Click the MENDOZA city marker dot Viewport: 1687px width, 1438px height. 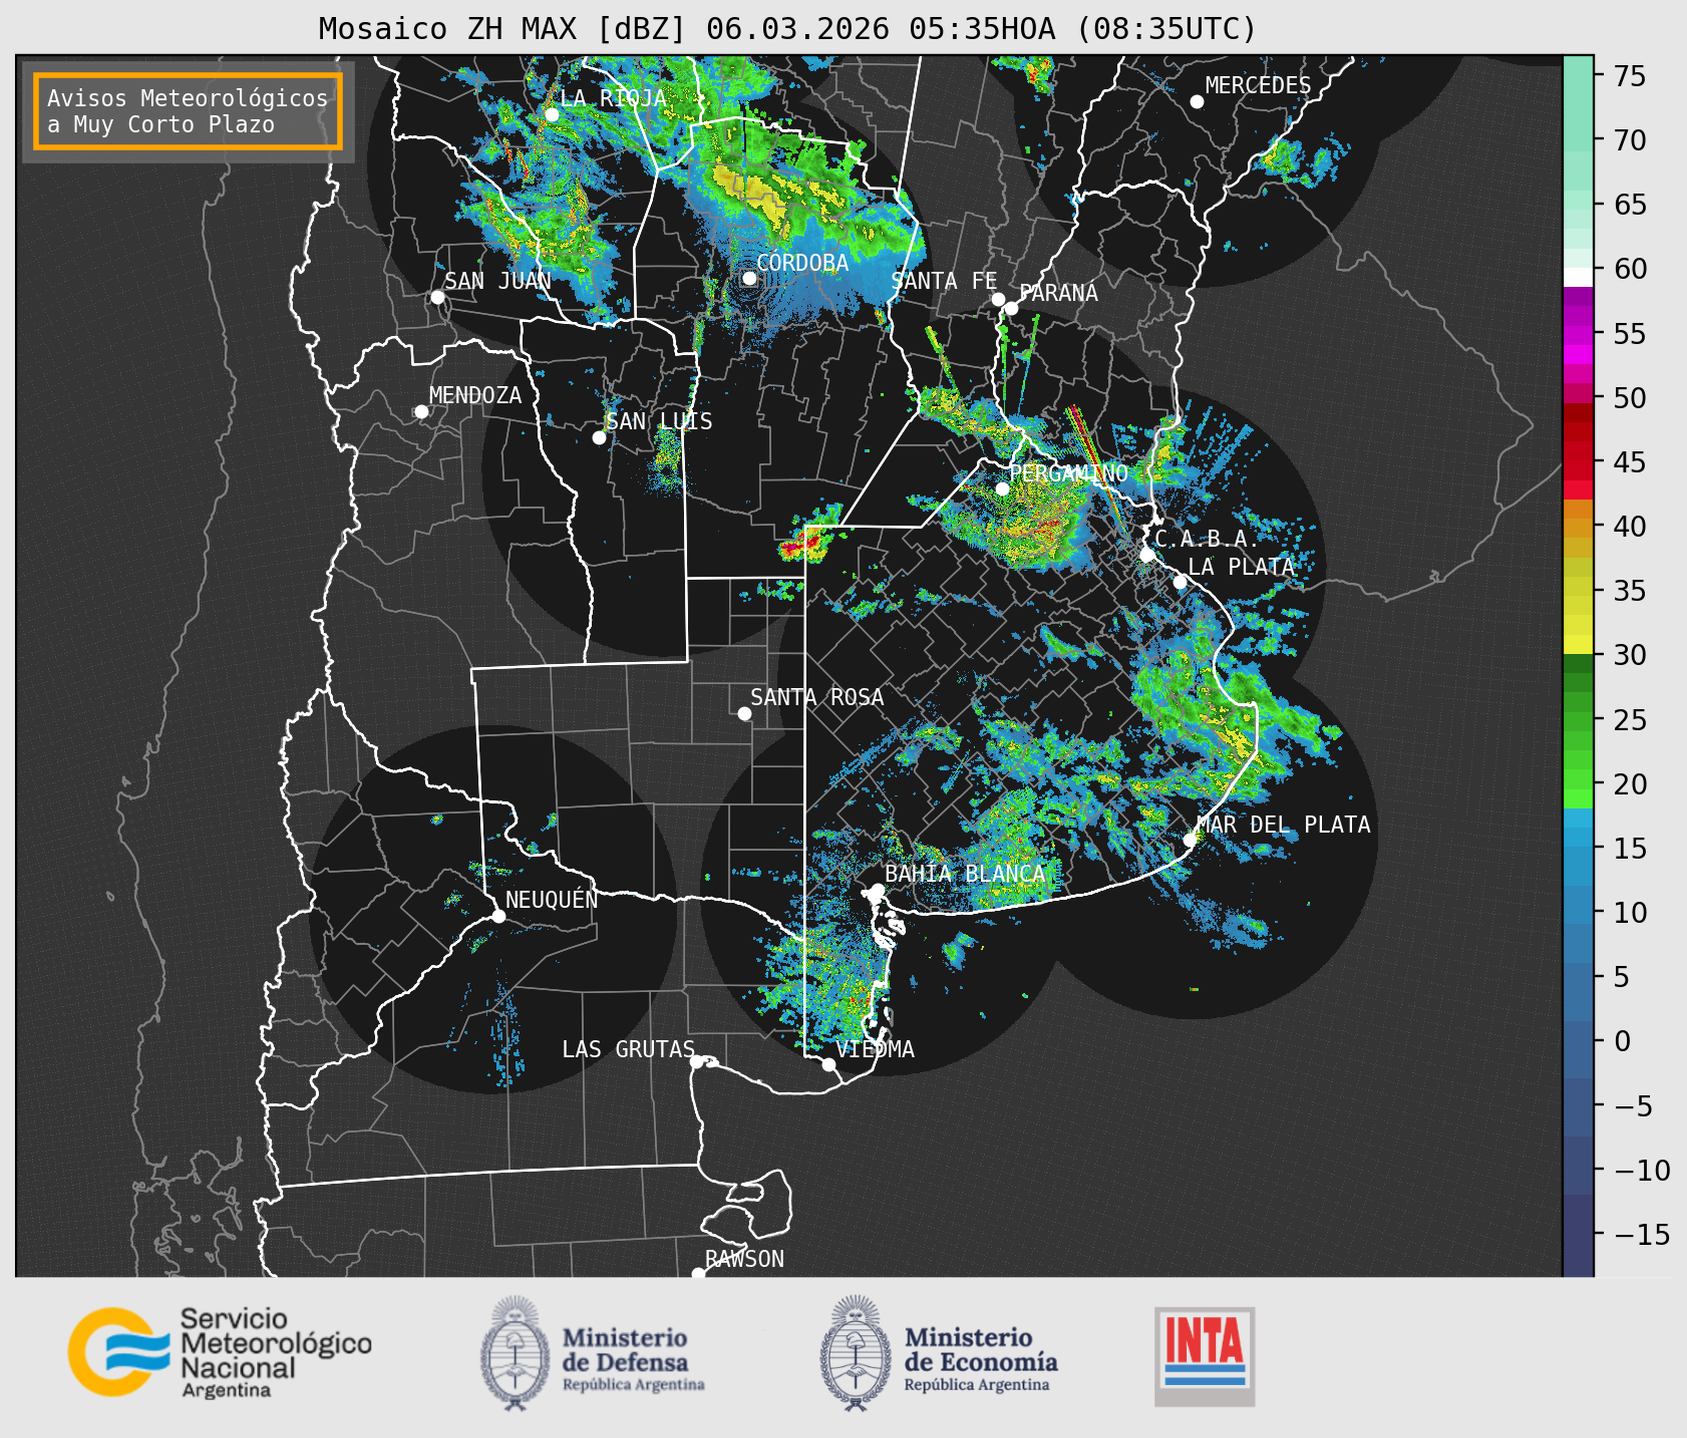pyautogui.click(x=421, y=412)
